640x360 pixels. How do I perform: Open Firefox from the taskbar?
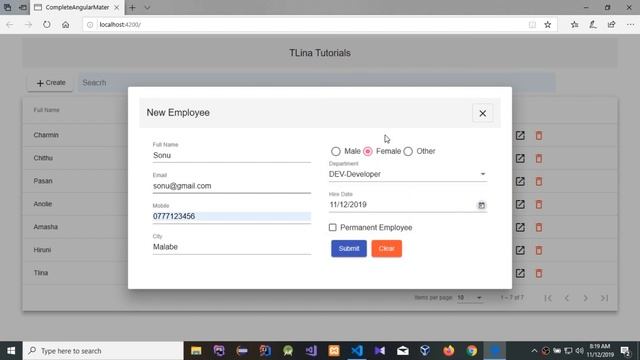[449, 351]
